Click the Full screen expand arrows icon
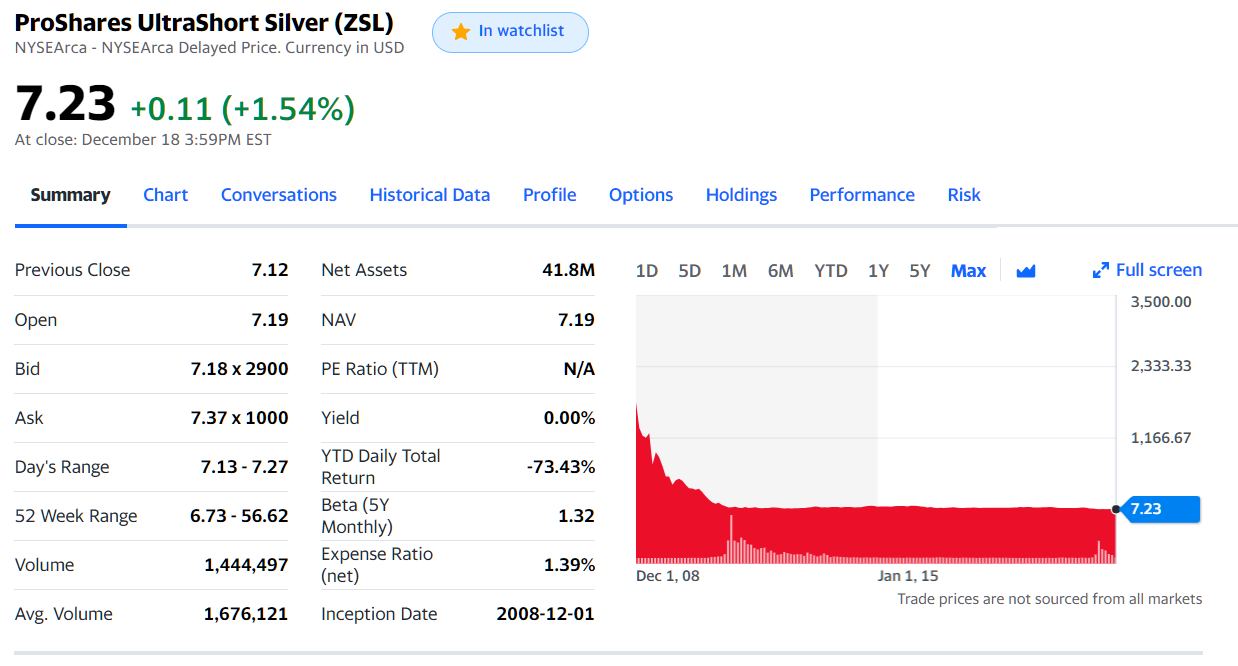Viewport: 1238px width, 666px height. [1101, 271]
